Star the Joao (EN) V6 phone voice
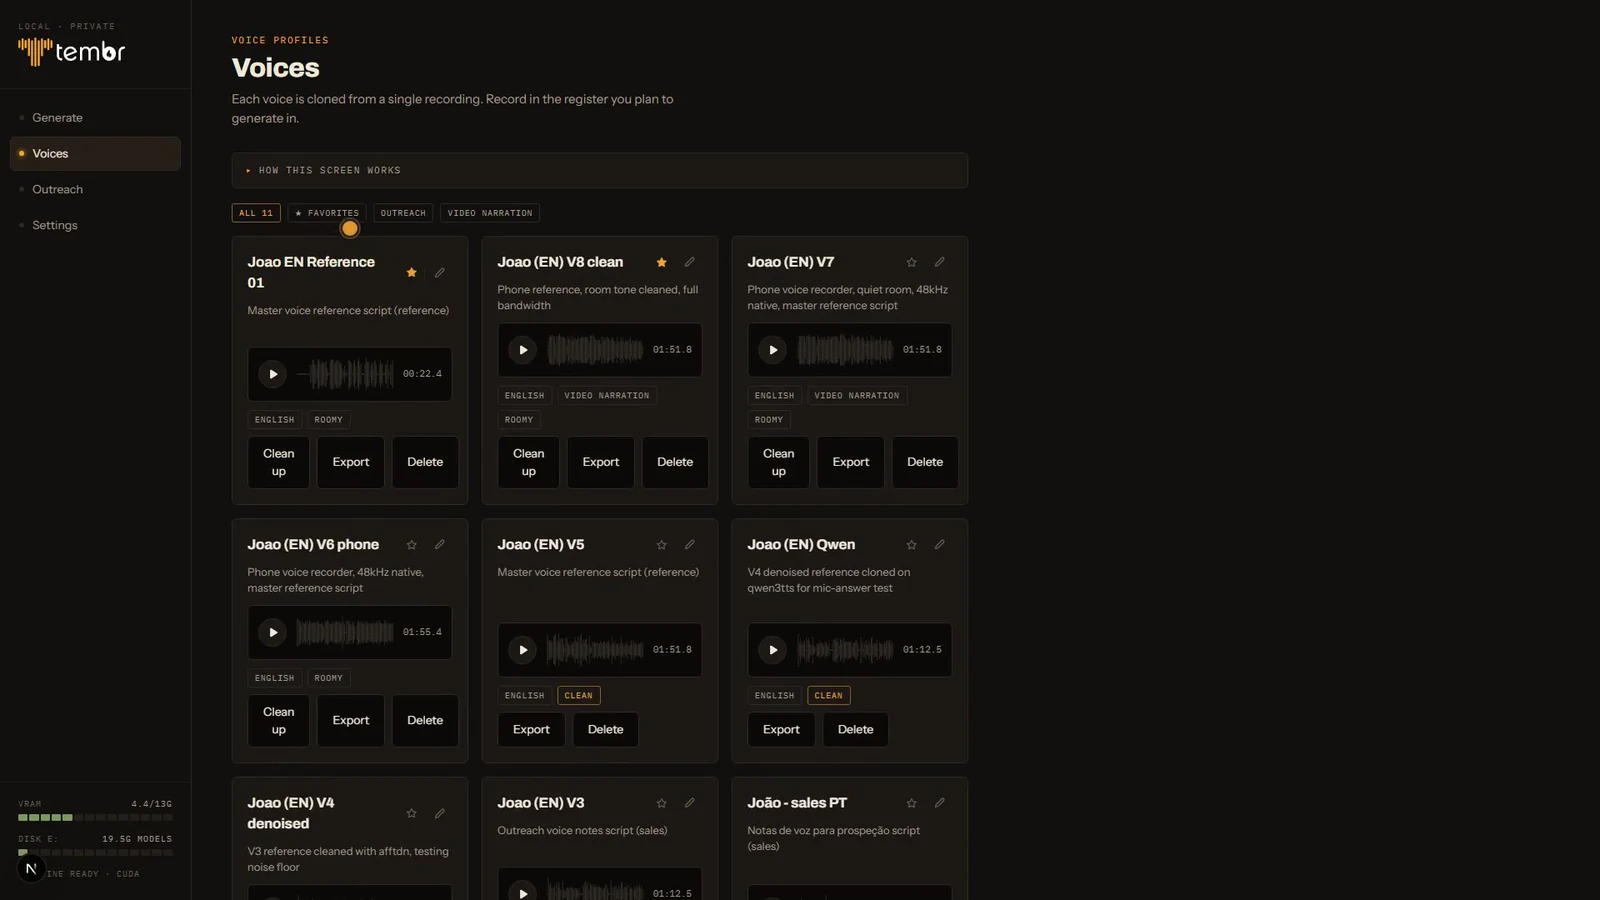 click(411, 545)
